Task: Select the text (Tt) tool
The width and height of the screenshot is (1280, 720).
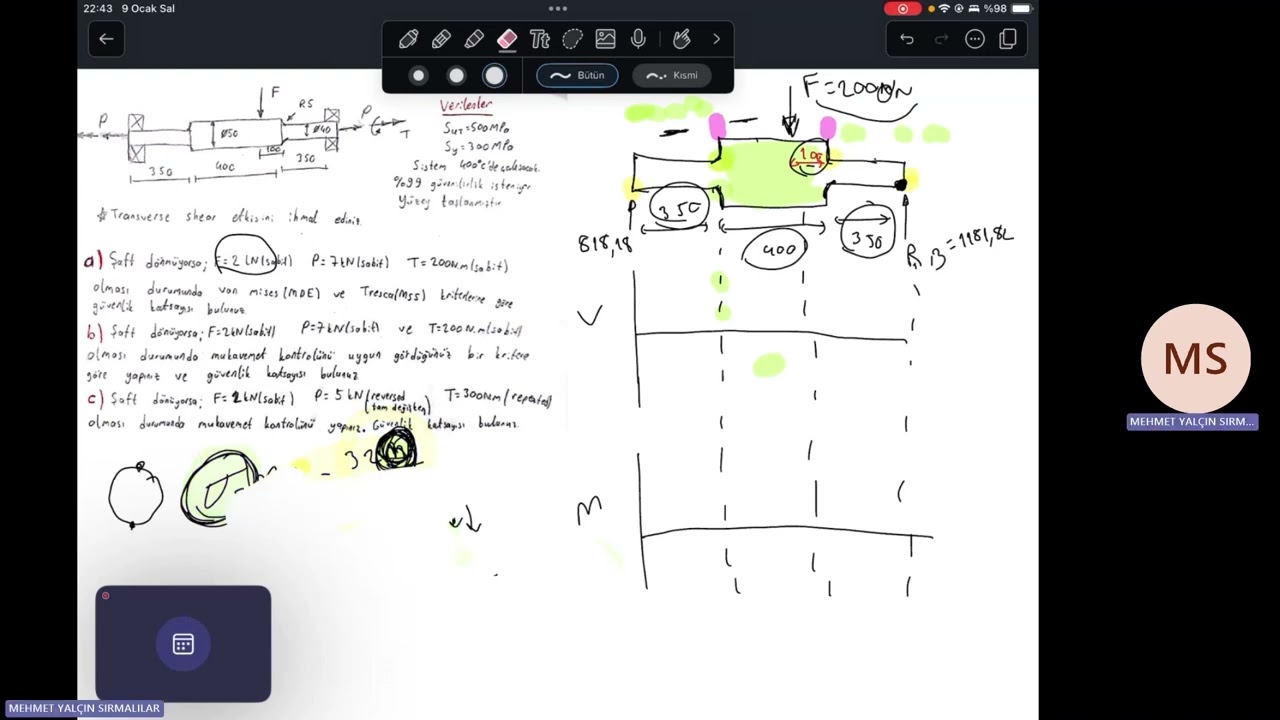Action: (540, 39)
